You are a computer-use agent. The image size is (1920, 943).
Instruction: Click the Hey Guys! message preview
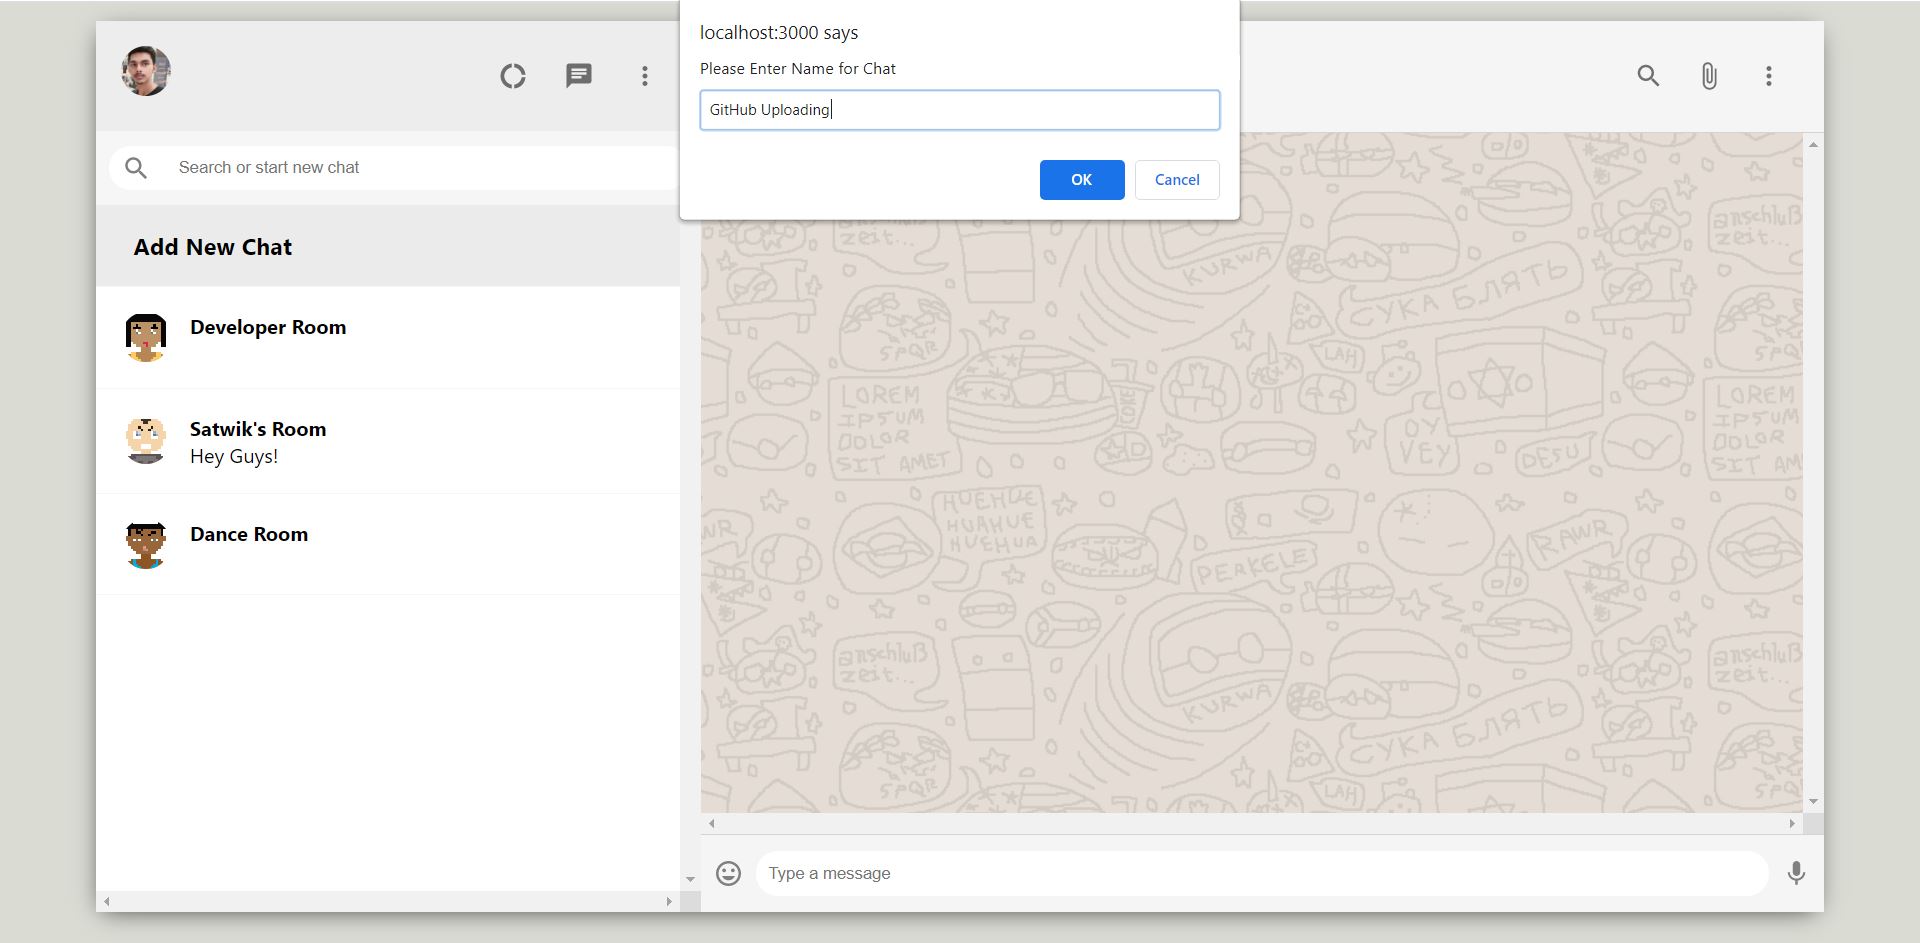click(234, 457)
